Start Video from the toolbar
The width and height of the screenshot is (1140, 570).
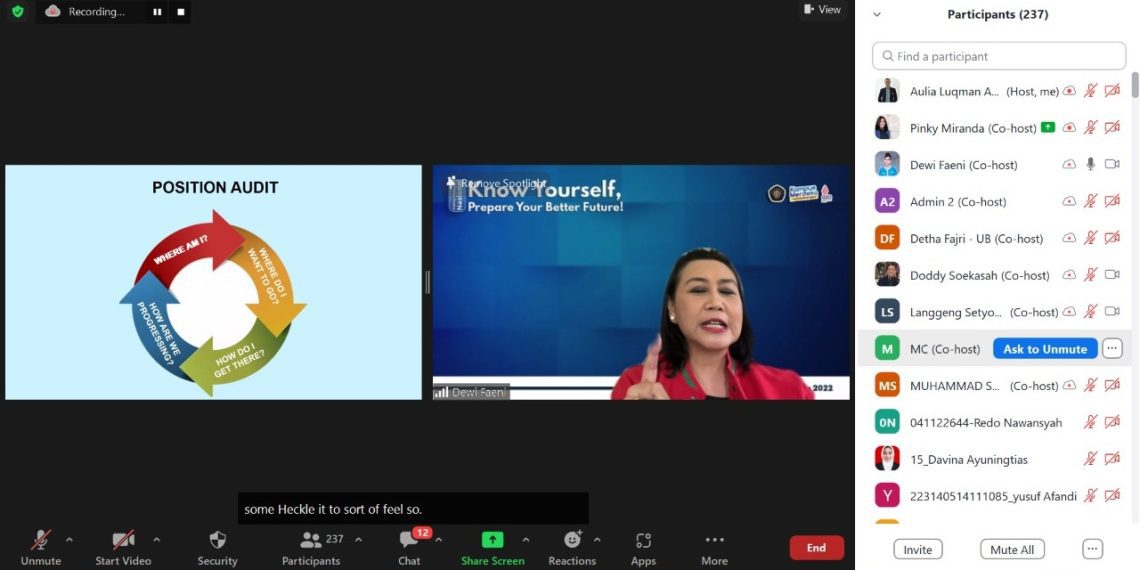pos(123,547)
